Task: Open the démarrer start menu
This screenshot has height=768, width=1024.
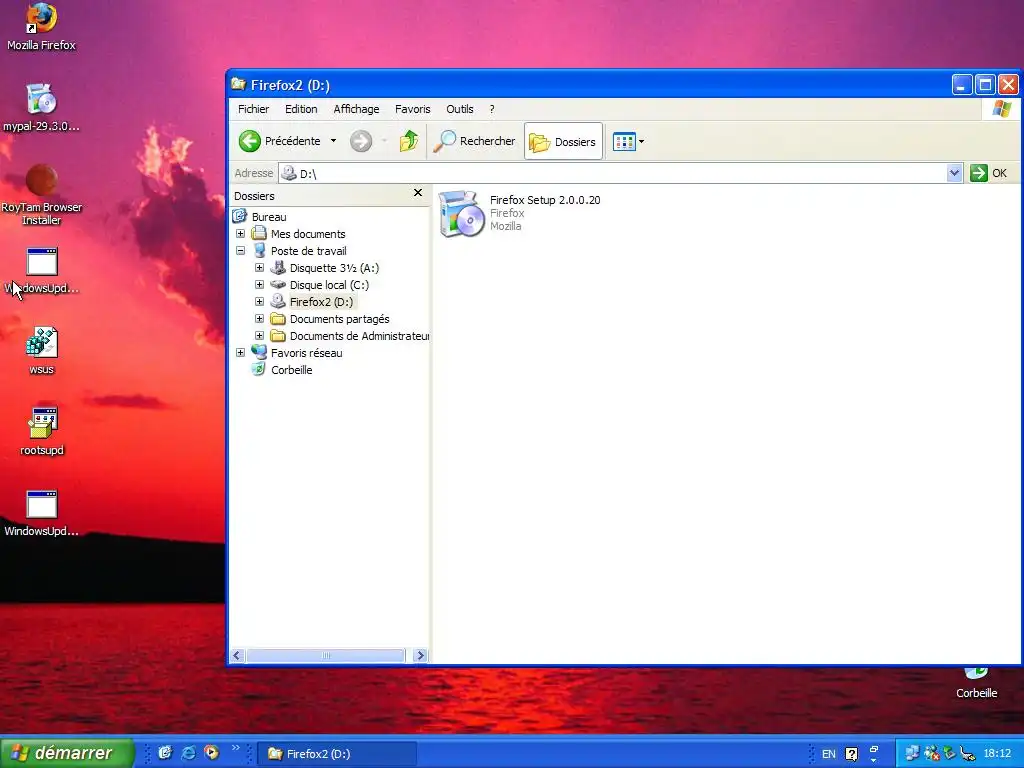Action: (67, 753)
